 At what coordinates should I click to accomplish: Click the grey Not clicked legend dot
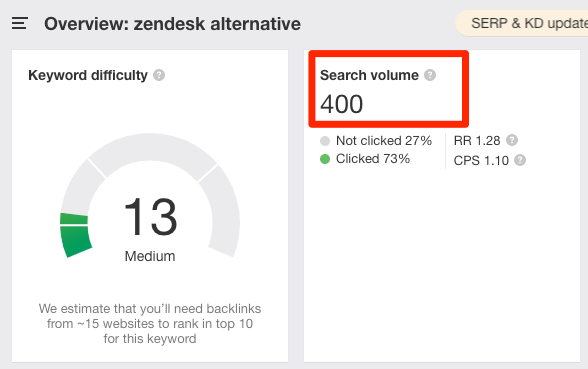325,141
